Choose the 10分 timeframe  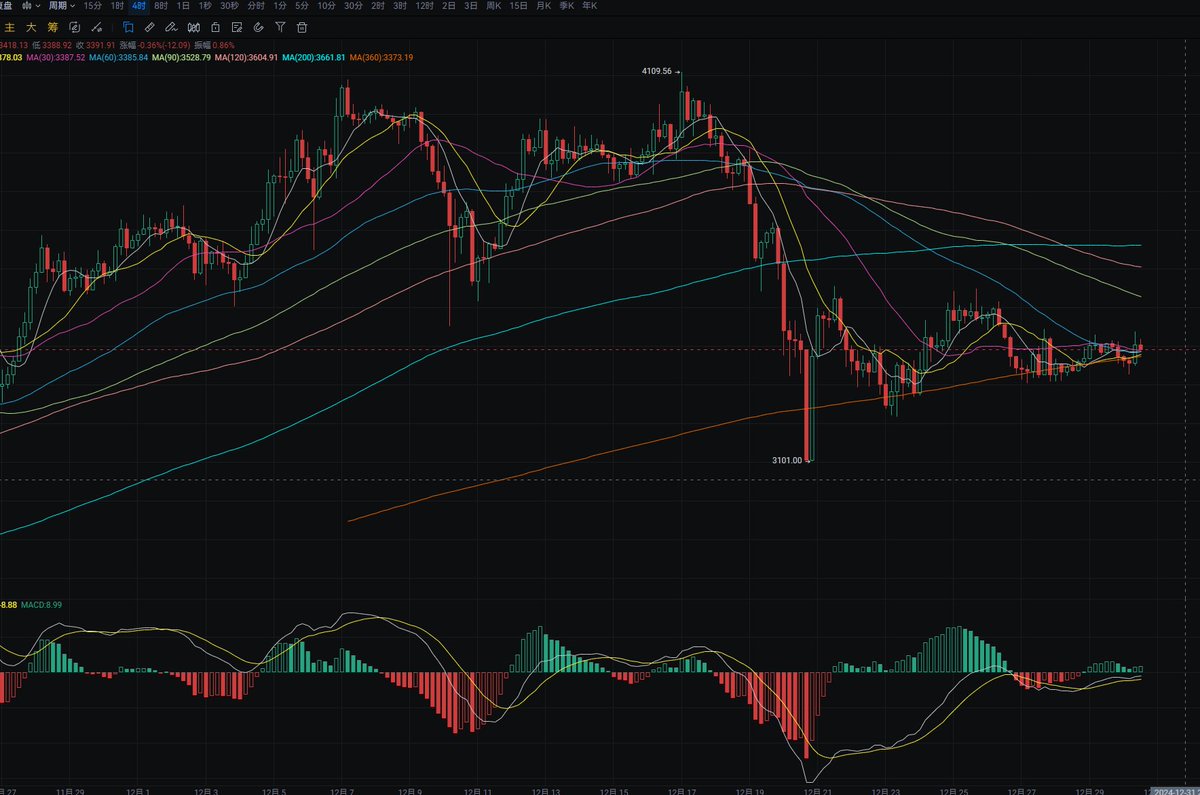326,6
